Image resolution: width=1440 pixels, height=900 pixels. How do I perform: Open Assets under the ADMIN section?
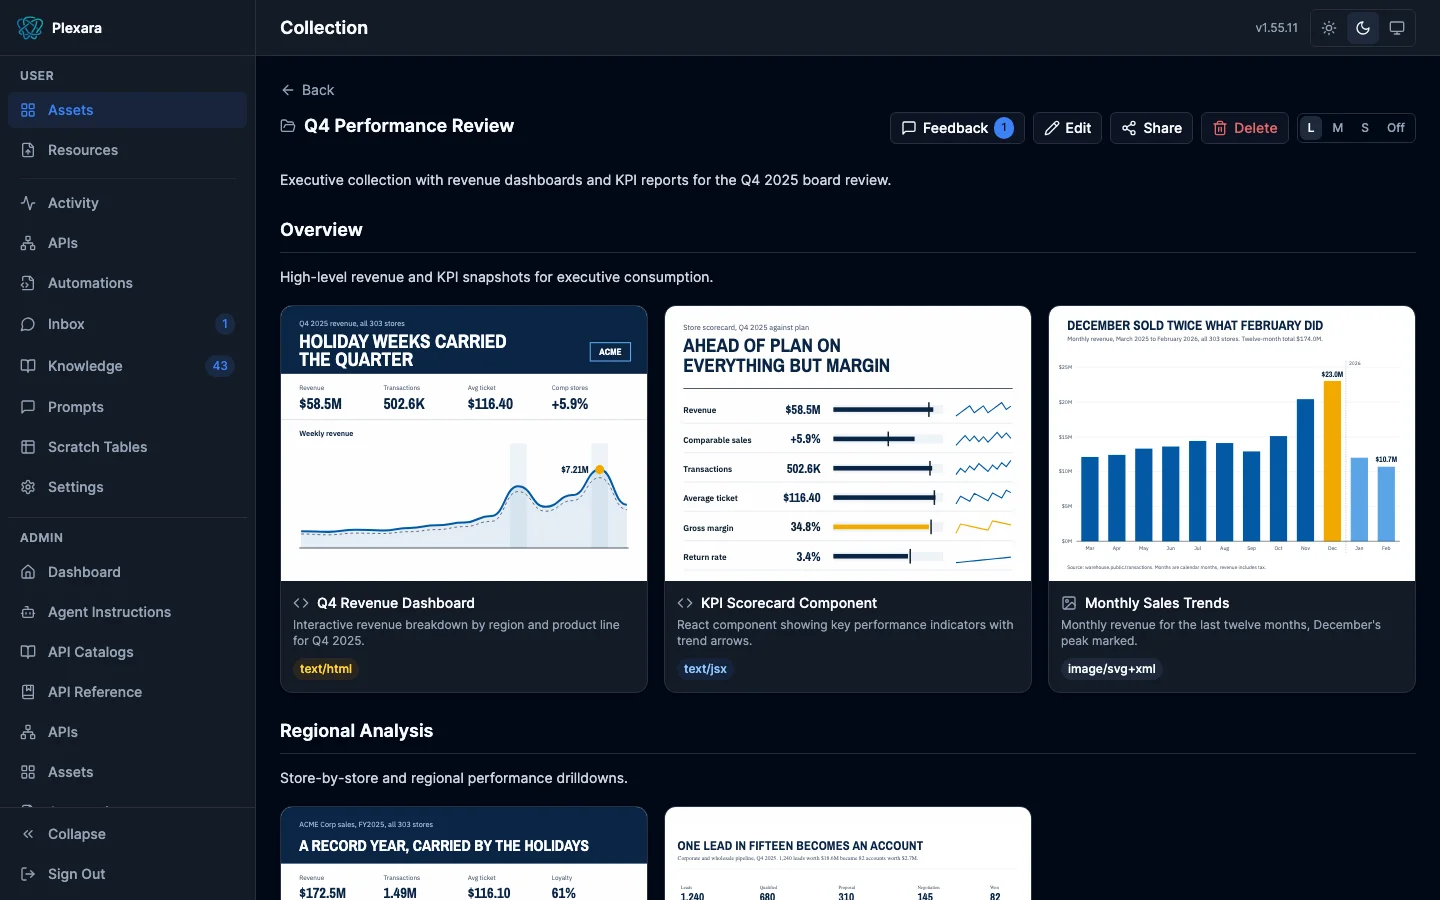(x=127, y=772)
